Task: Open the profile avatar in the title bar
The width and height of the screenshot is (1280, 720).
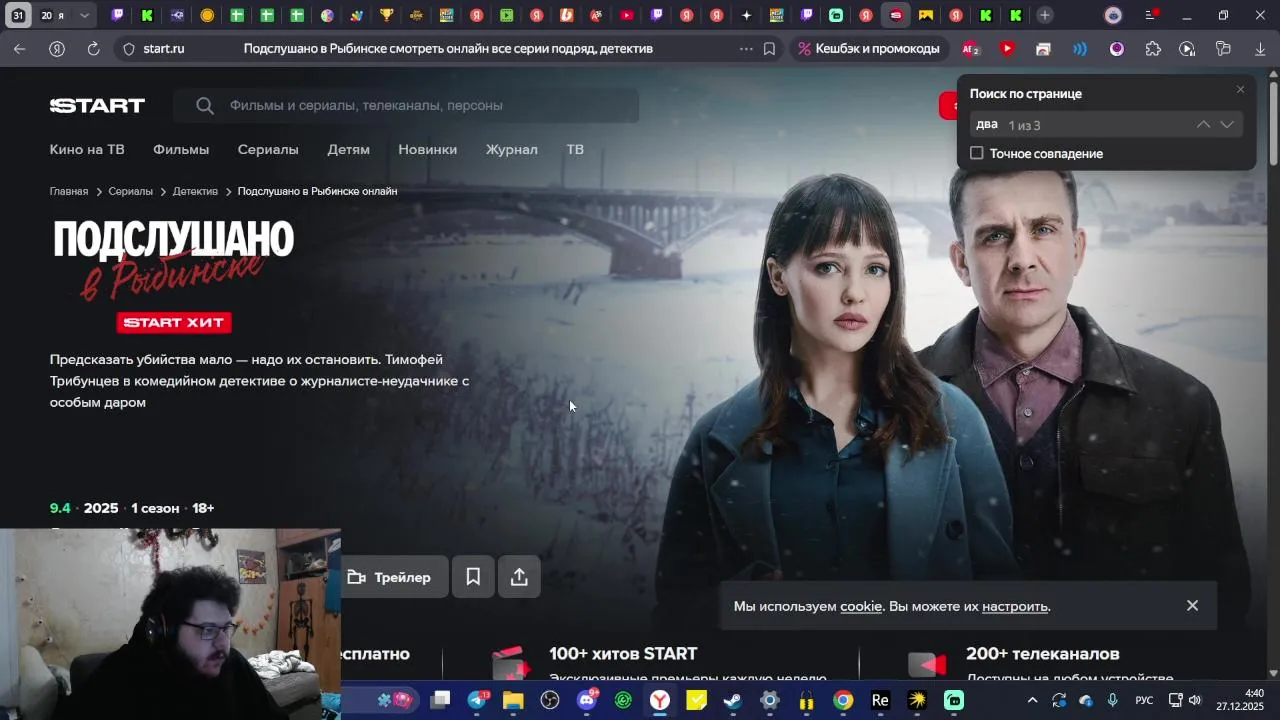Action: pyautogui.click(x=1113, y=15)
